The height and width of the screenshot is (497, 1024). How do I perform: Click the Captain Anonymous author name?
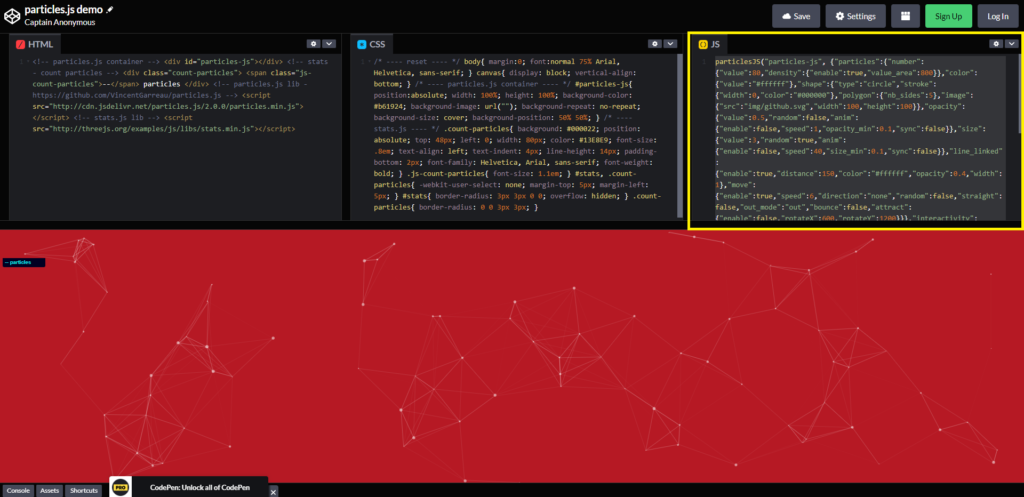coord(60,22)
